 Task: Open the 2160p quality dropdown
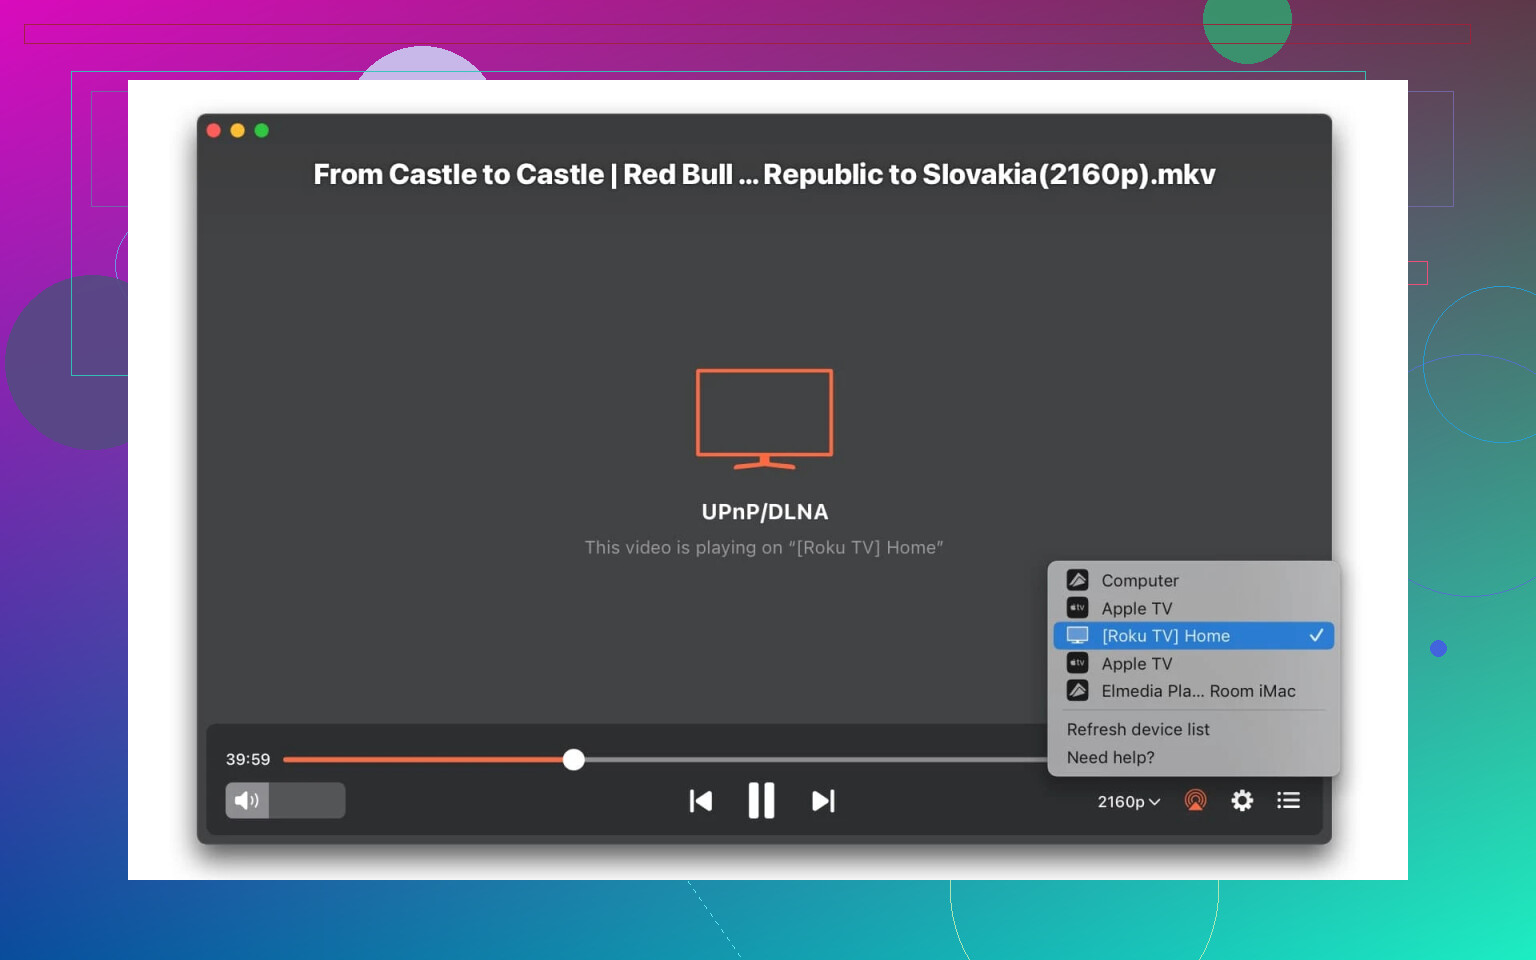click(x=1128, y=802)
